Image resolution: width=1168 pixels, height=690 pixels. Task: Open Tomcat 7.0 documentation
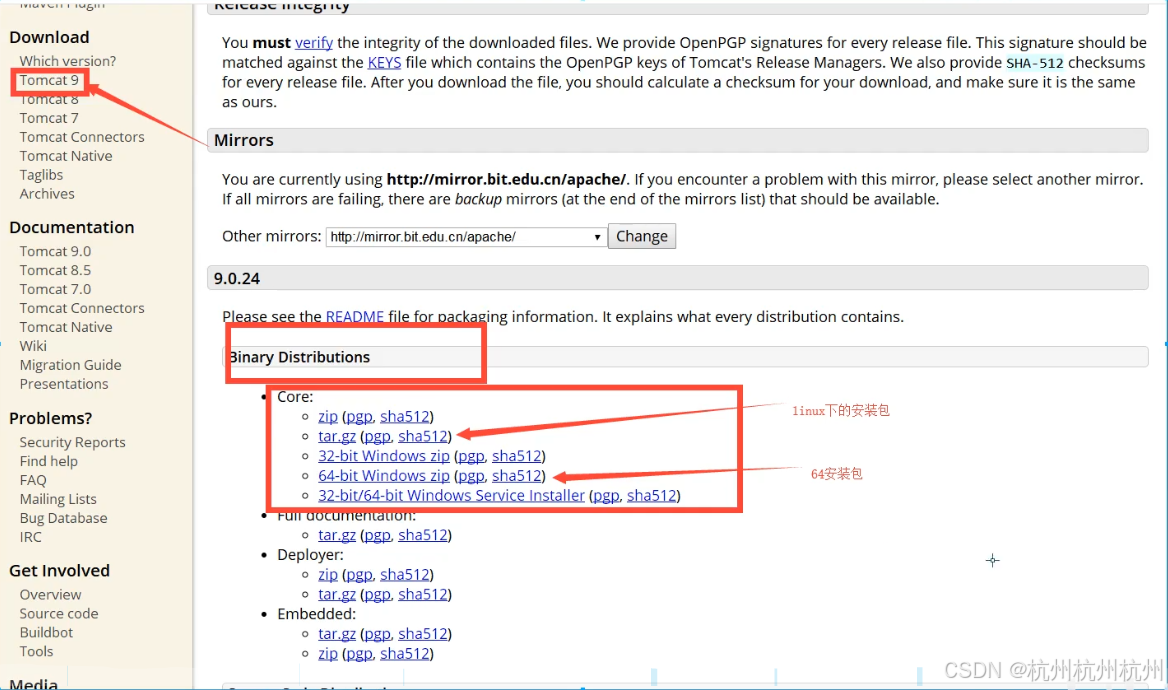(x=55, y=289)
